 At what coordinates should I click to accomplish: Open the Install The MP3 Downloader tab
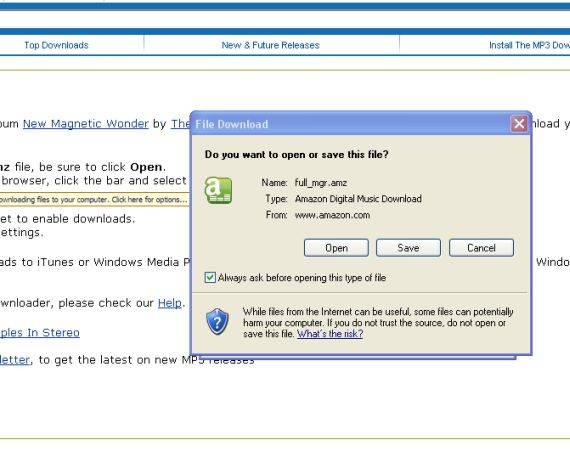pos(529,45)
